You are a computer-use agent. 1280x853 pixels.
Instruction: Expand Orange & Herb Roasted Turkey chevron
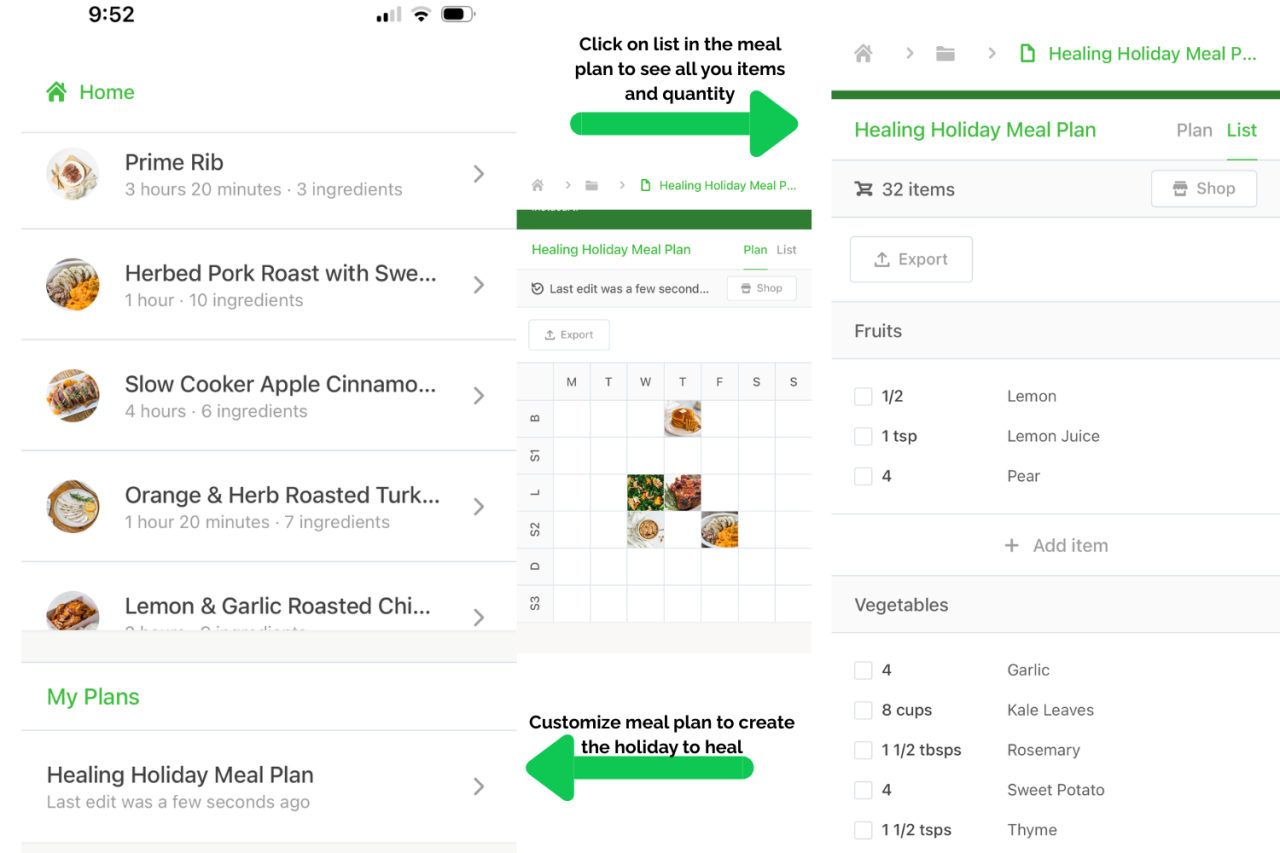tap(479, 507)
